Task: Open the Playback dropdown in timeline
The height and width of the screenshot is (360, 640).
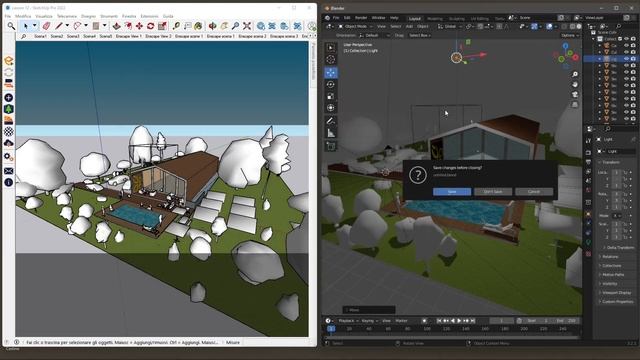Action: (x=348, y=321)
